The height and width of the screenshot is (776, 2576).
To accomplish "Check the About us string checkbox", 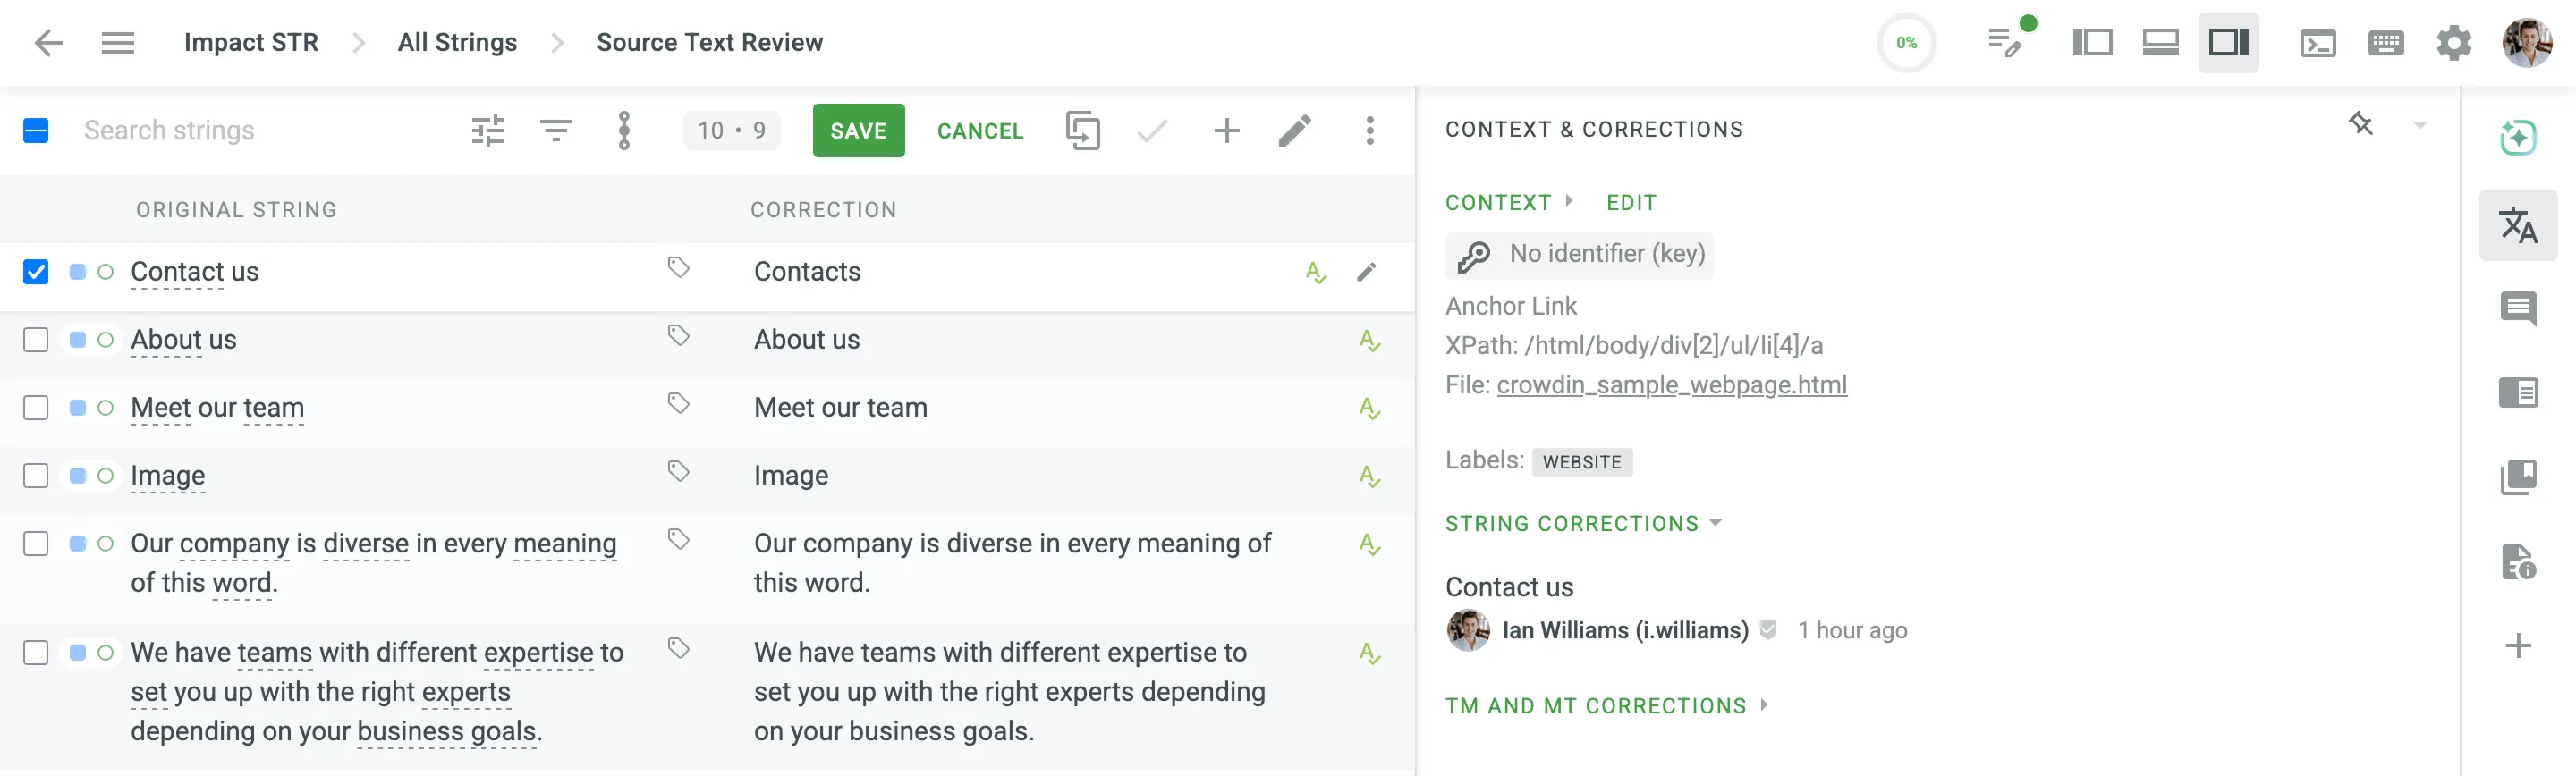I will pos(36,340).
